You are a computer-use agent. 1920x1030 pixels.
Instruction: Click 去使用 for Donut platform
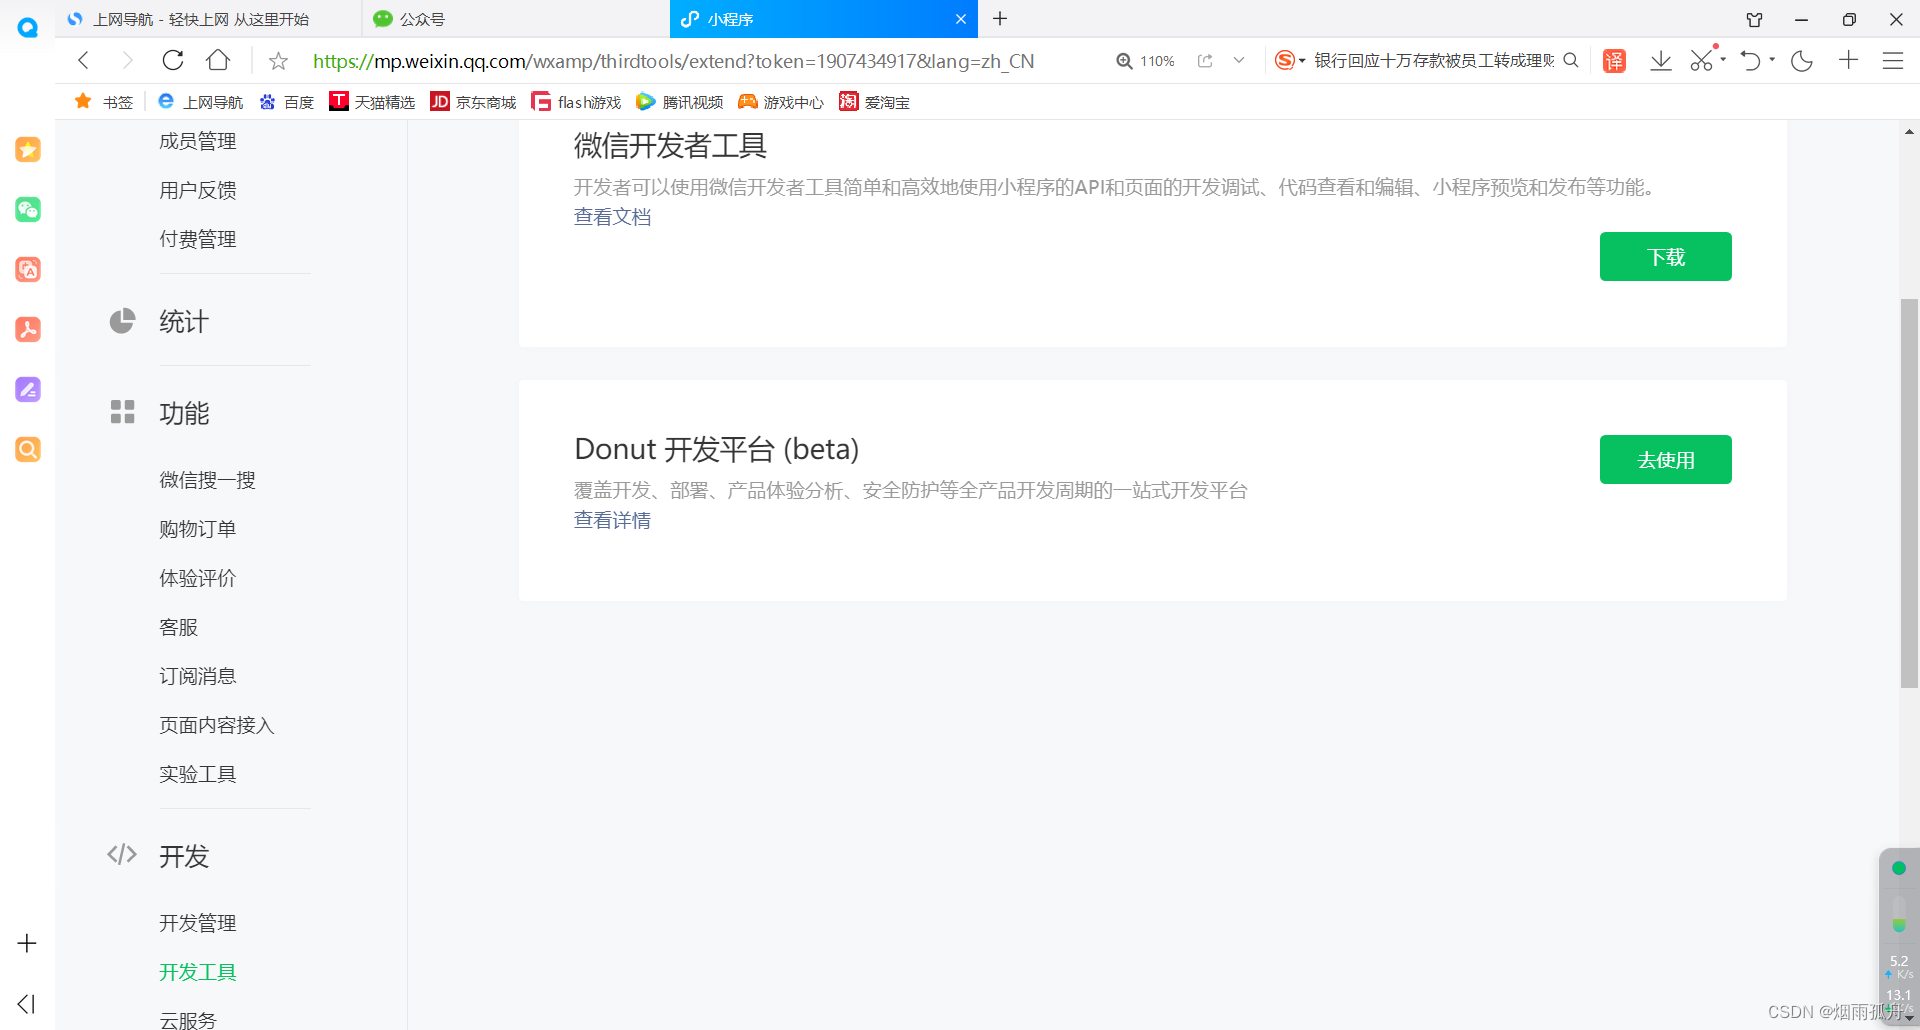pyautogui.click(x=1666, y=460)
